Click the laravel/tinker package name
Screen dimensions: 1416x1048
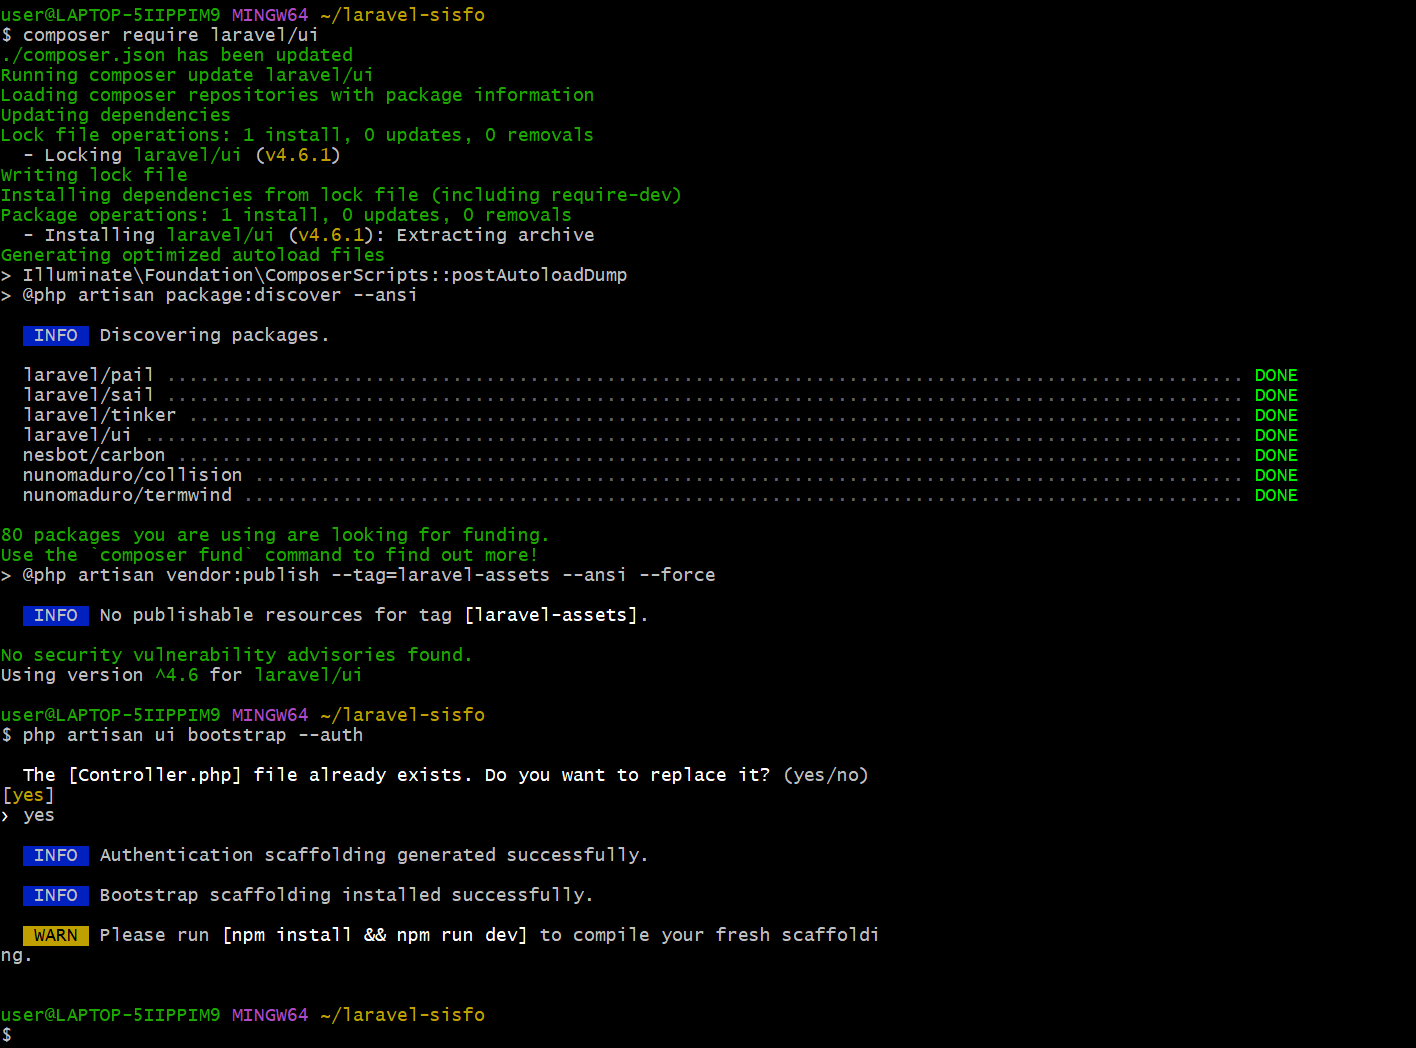point(99,415)
